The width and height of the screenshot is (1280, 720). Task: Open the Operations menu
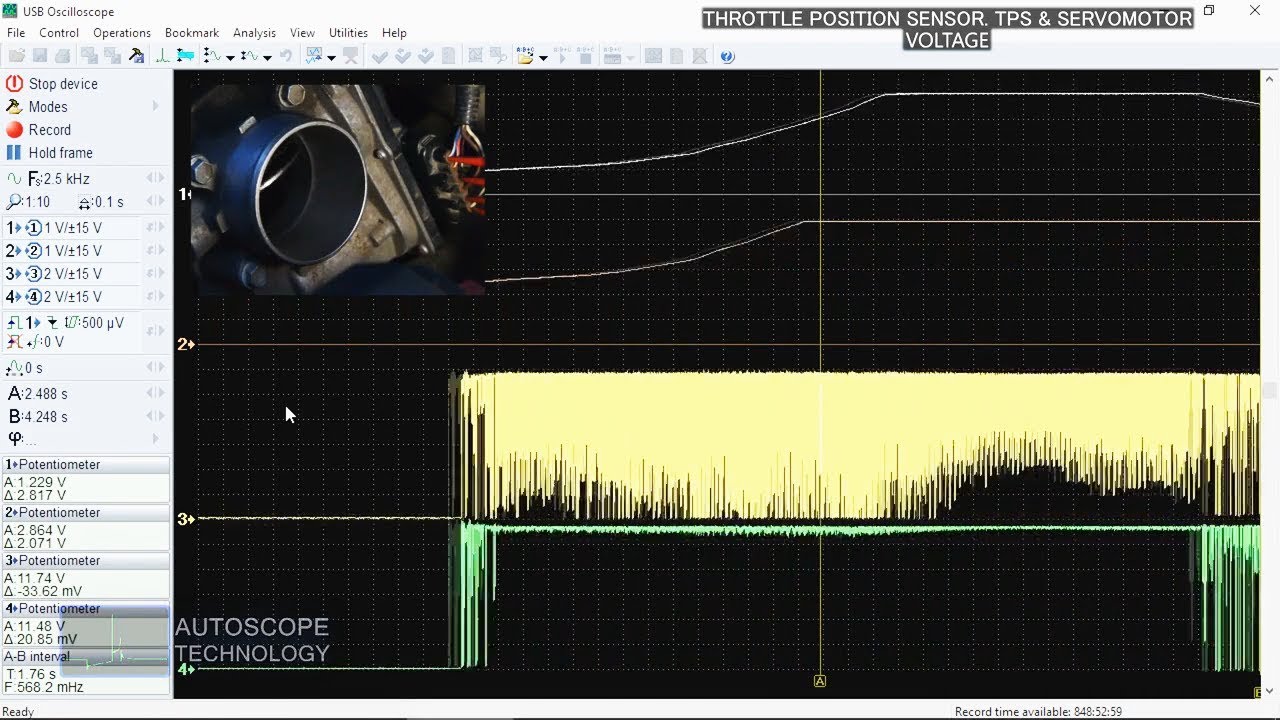point(122,33)
